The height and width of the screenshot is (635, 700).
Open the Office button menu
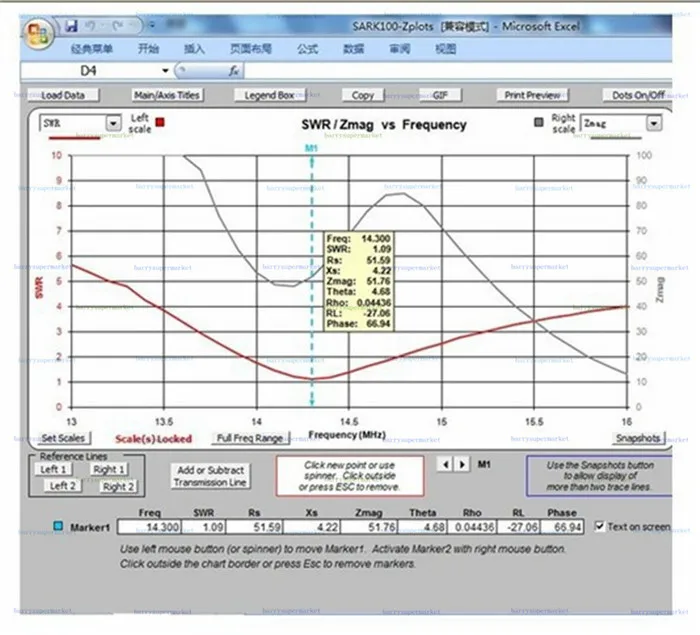point(38,33)
